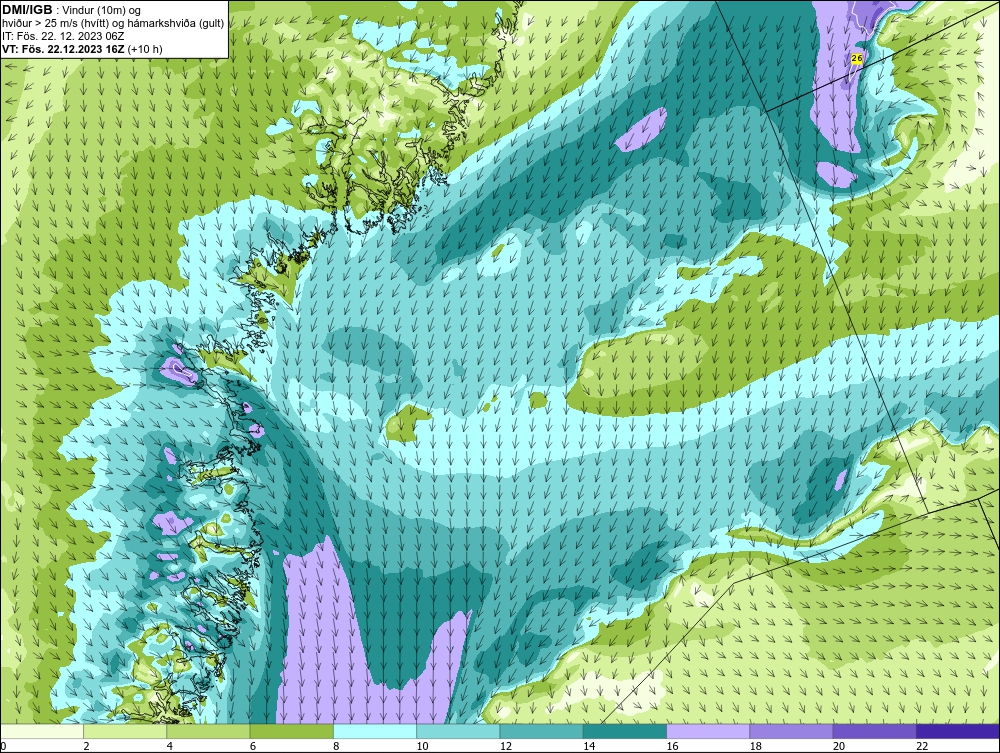Image resolution: width=1000 pixels, height=753 pixels.
Task: Click the legend swatch between 8 and 10
Action: (x=375, y=731)
